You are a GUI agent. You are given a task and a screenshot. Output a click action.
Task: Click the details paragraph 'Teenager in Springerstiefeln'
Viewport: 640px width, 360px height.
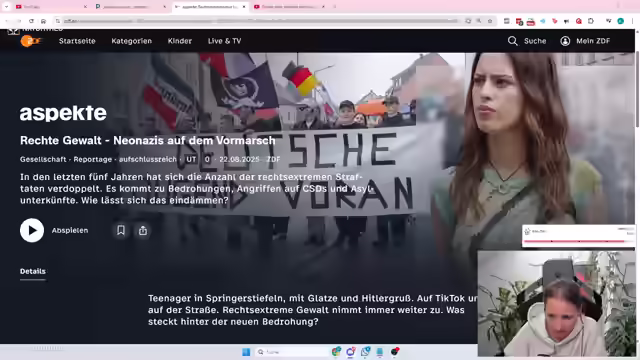point(312,310)
